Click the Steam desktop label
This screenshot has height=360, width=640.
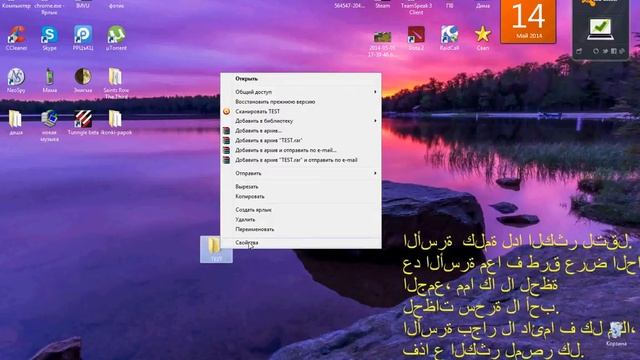[x=382, y=6]
